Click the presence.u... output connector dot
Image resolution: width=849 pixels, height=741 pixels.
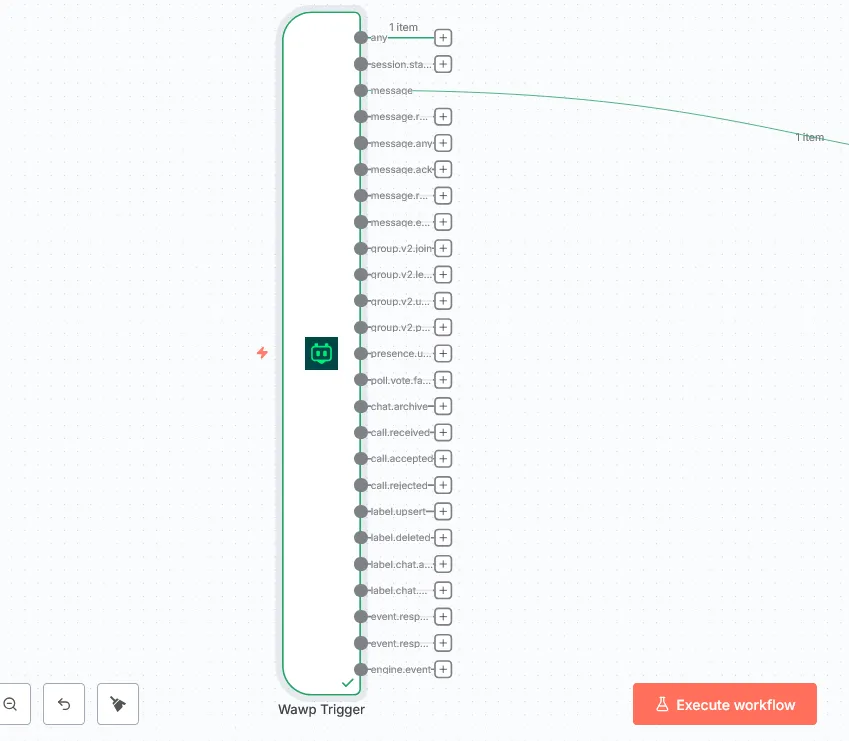[x=361, y=354]
